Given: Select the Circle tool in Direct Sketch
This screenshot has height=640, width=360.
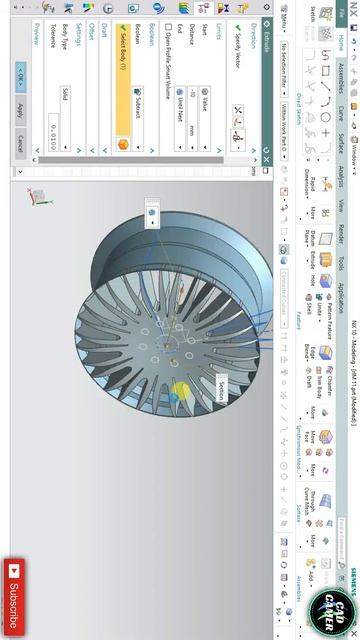Looking at the screenshot, I should tap(325, 118).
